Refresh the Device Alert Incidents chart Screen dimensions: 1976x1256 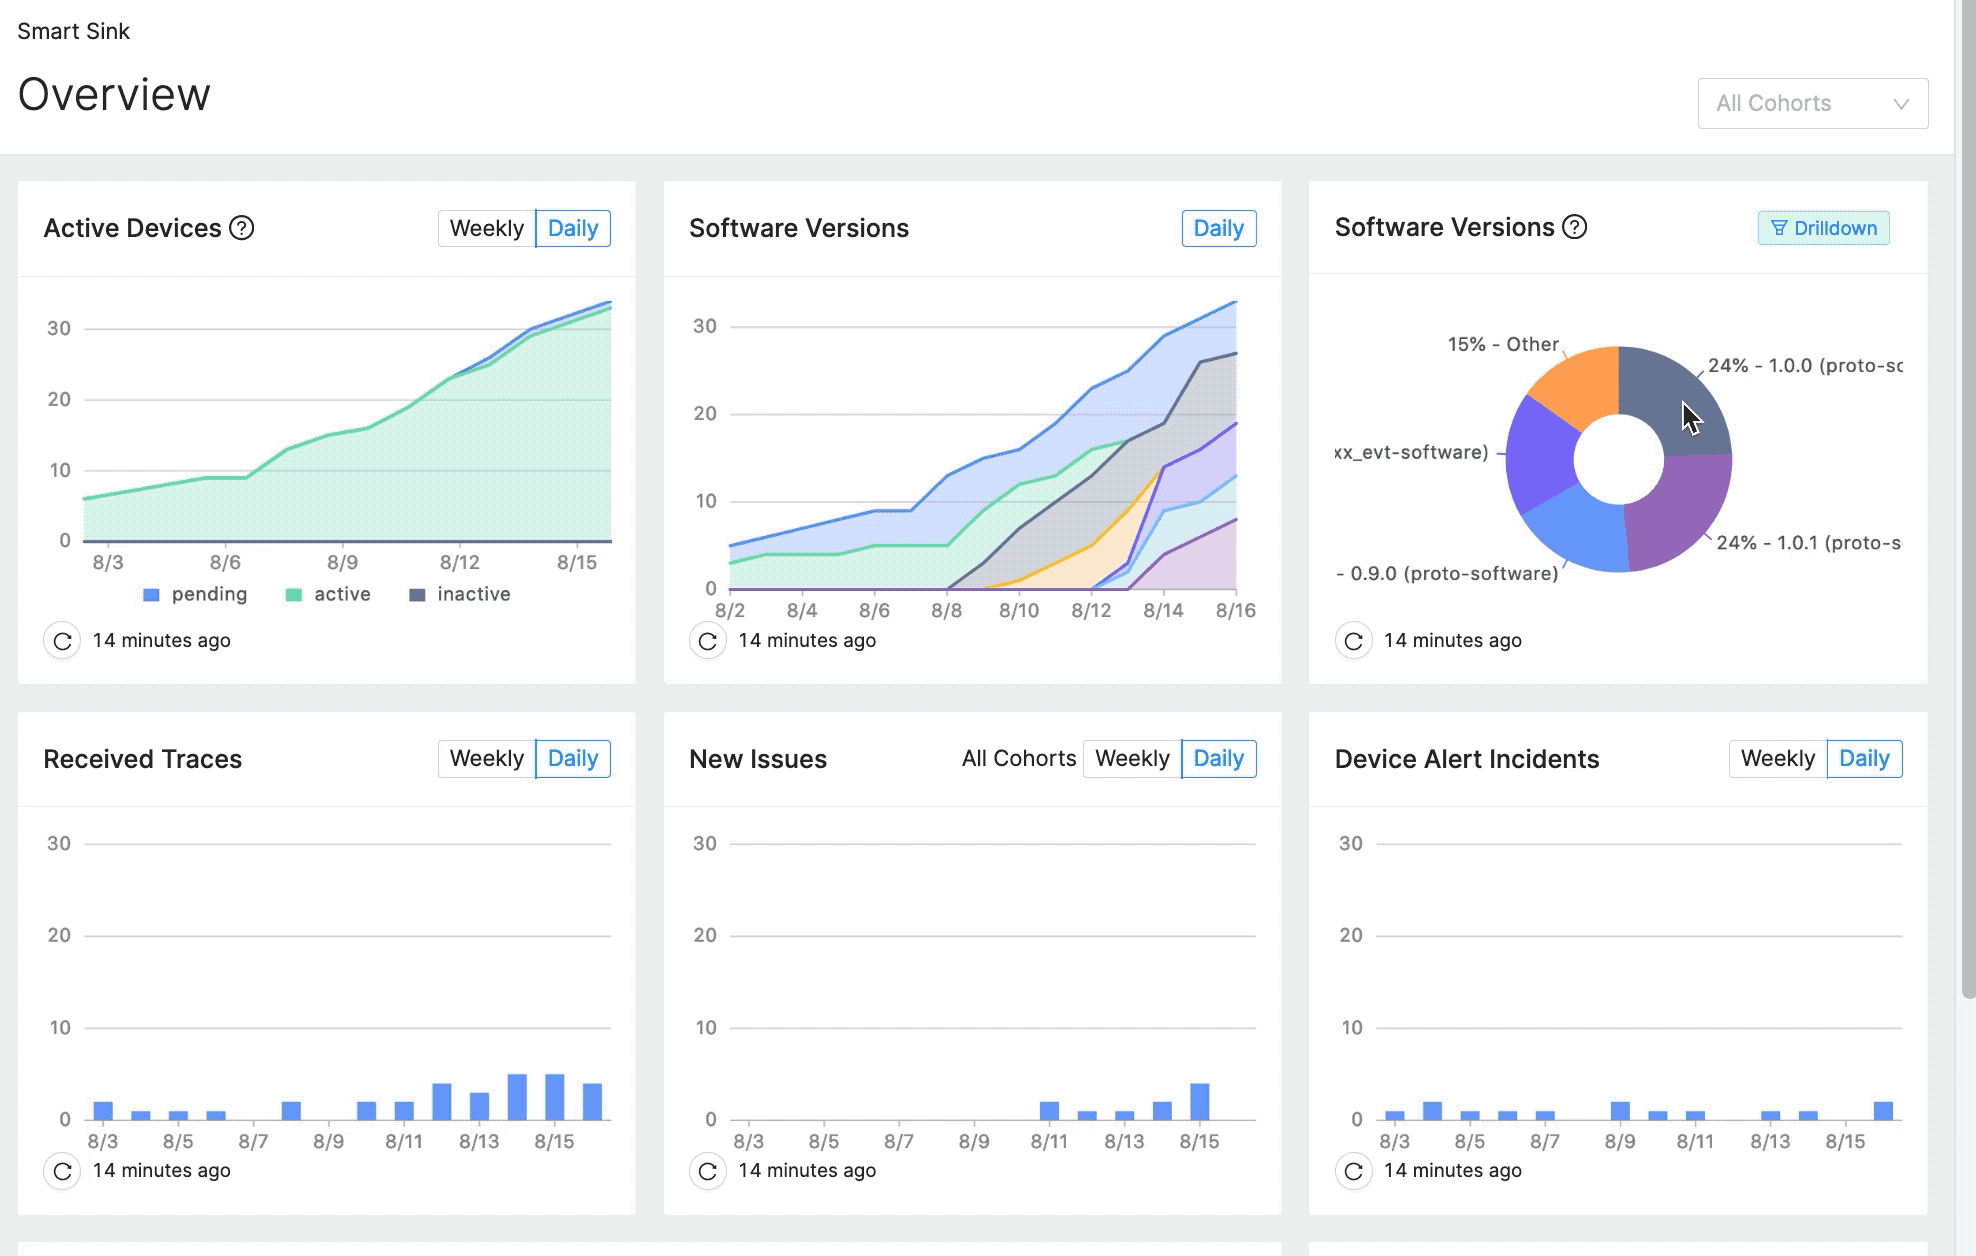[1354, 1171]
